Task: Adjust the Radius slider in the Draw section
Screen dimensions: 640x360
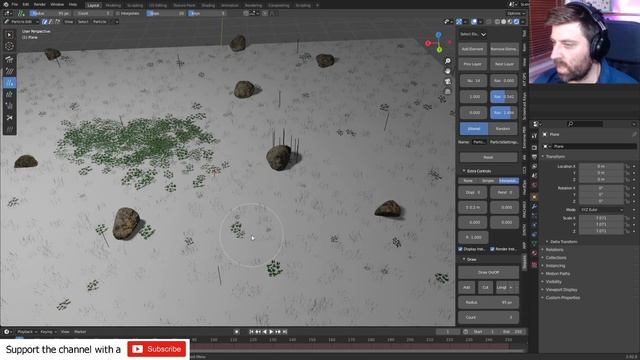Action: tap(488, 302)
